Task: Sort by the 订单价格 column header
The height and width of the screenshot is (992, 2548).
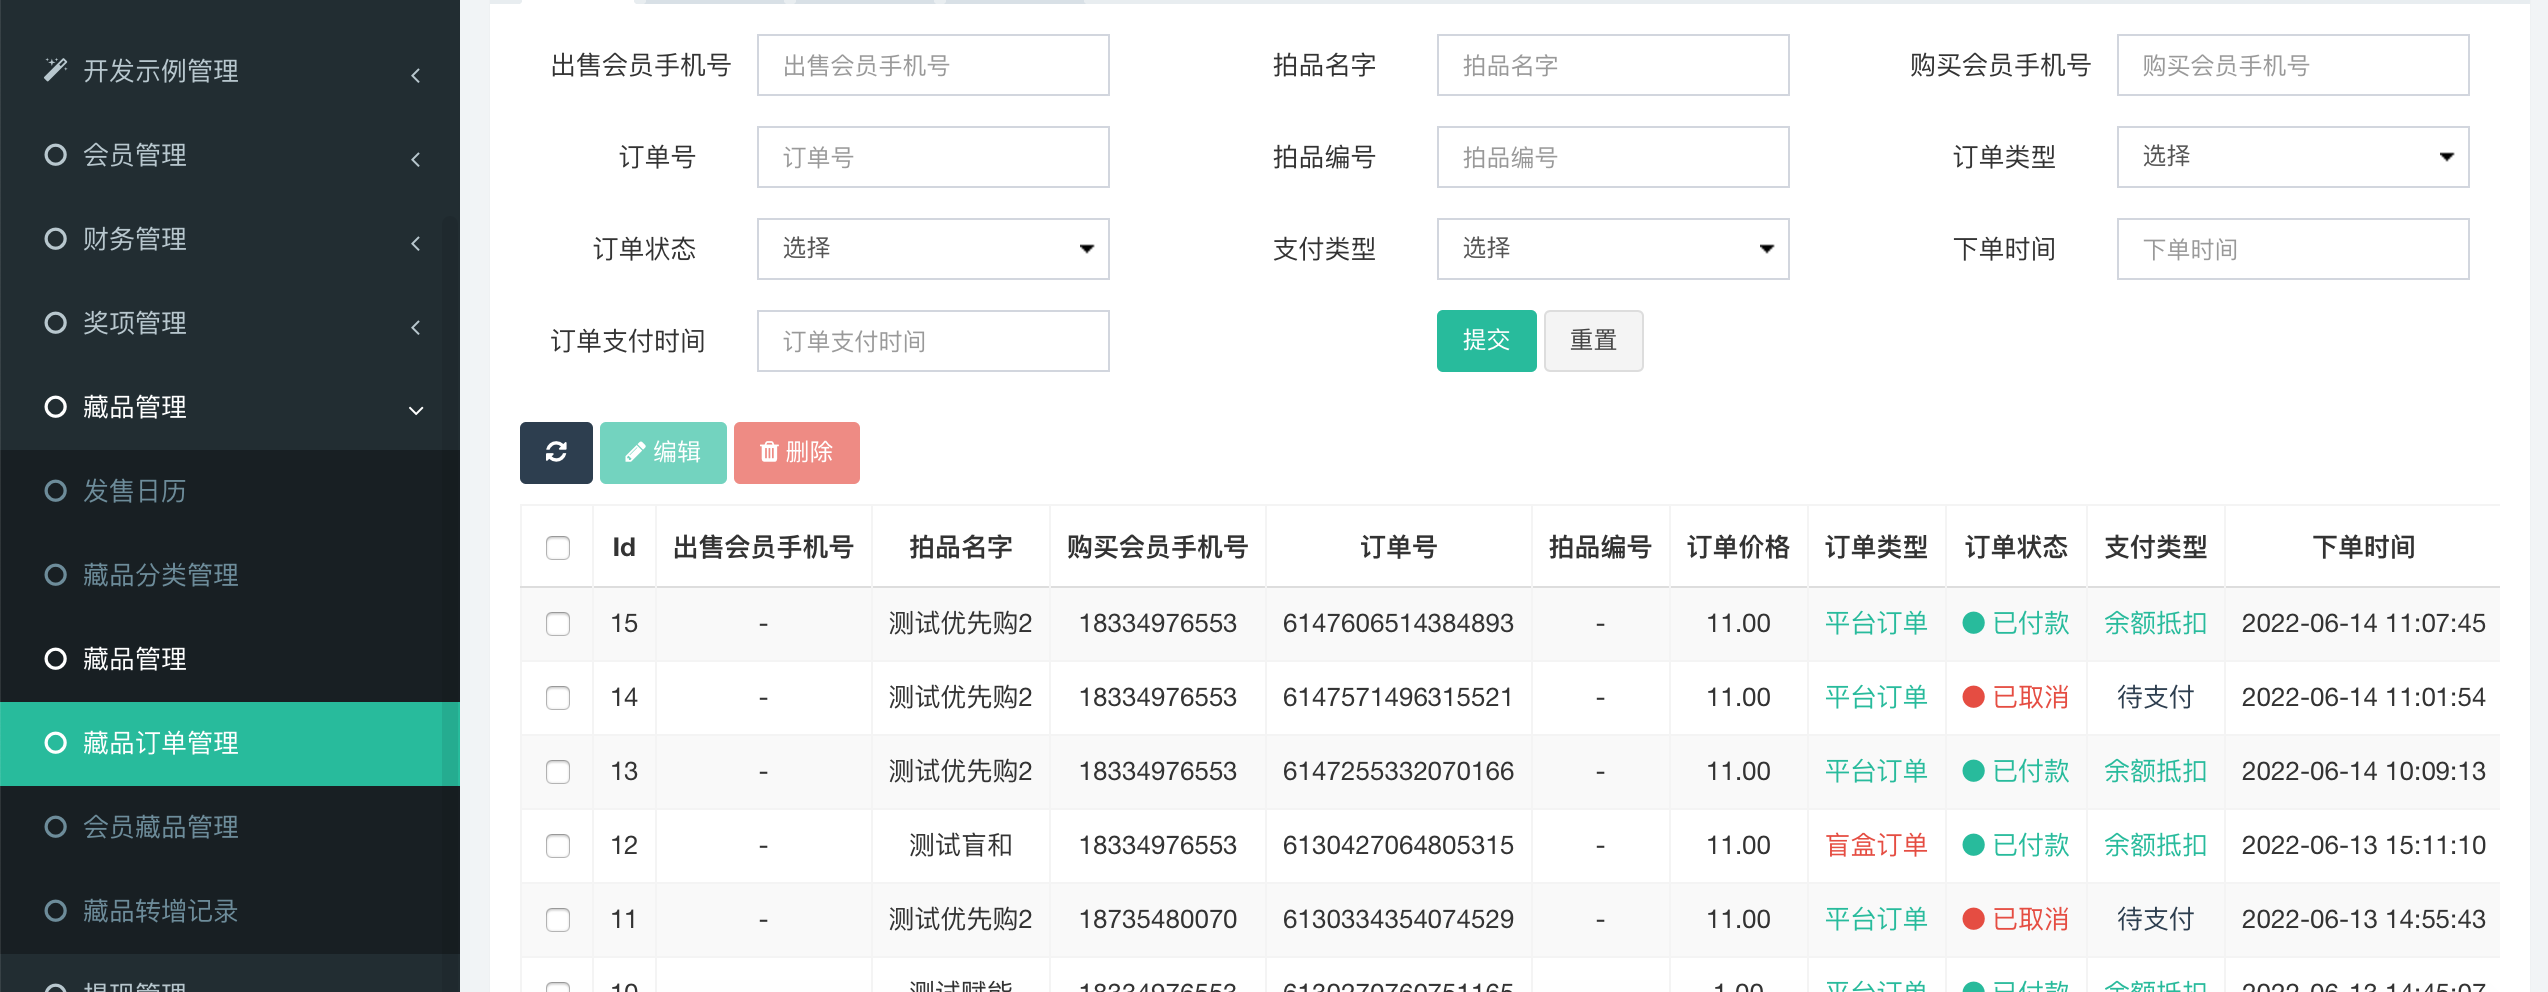Action: (1738, 547)
